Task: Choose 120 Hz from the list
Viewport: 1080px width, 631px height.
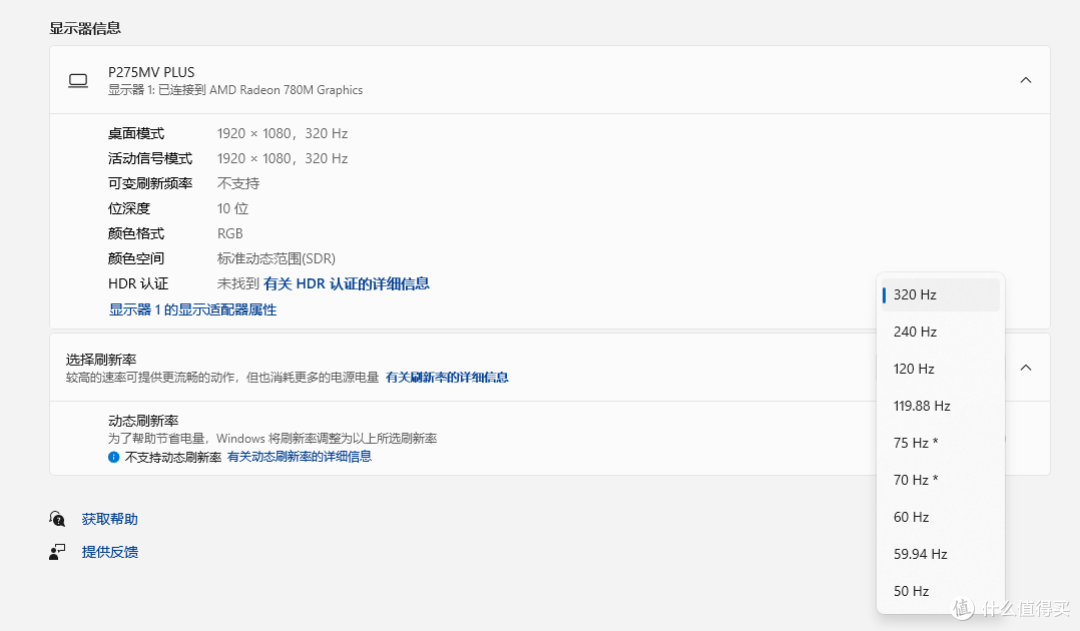Action: point(940,369)
